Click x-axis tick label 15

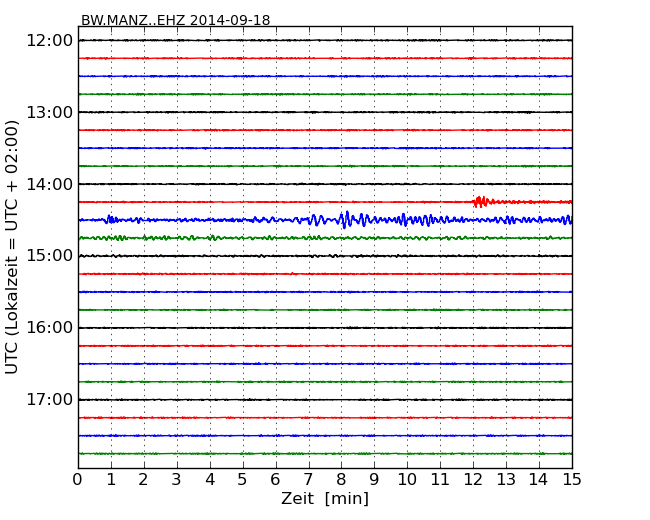[x=572, y=480]
